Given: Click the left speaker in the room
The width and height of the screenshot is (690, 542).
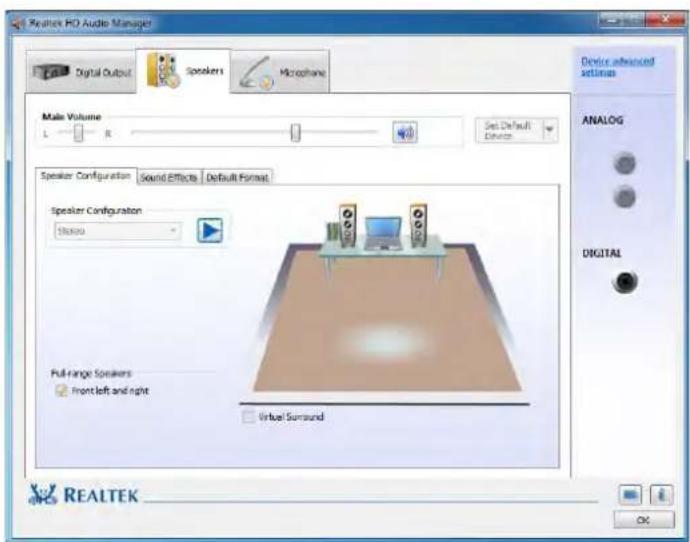Looking at the screenshot, I should pos(347,225).
